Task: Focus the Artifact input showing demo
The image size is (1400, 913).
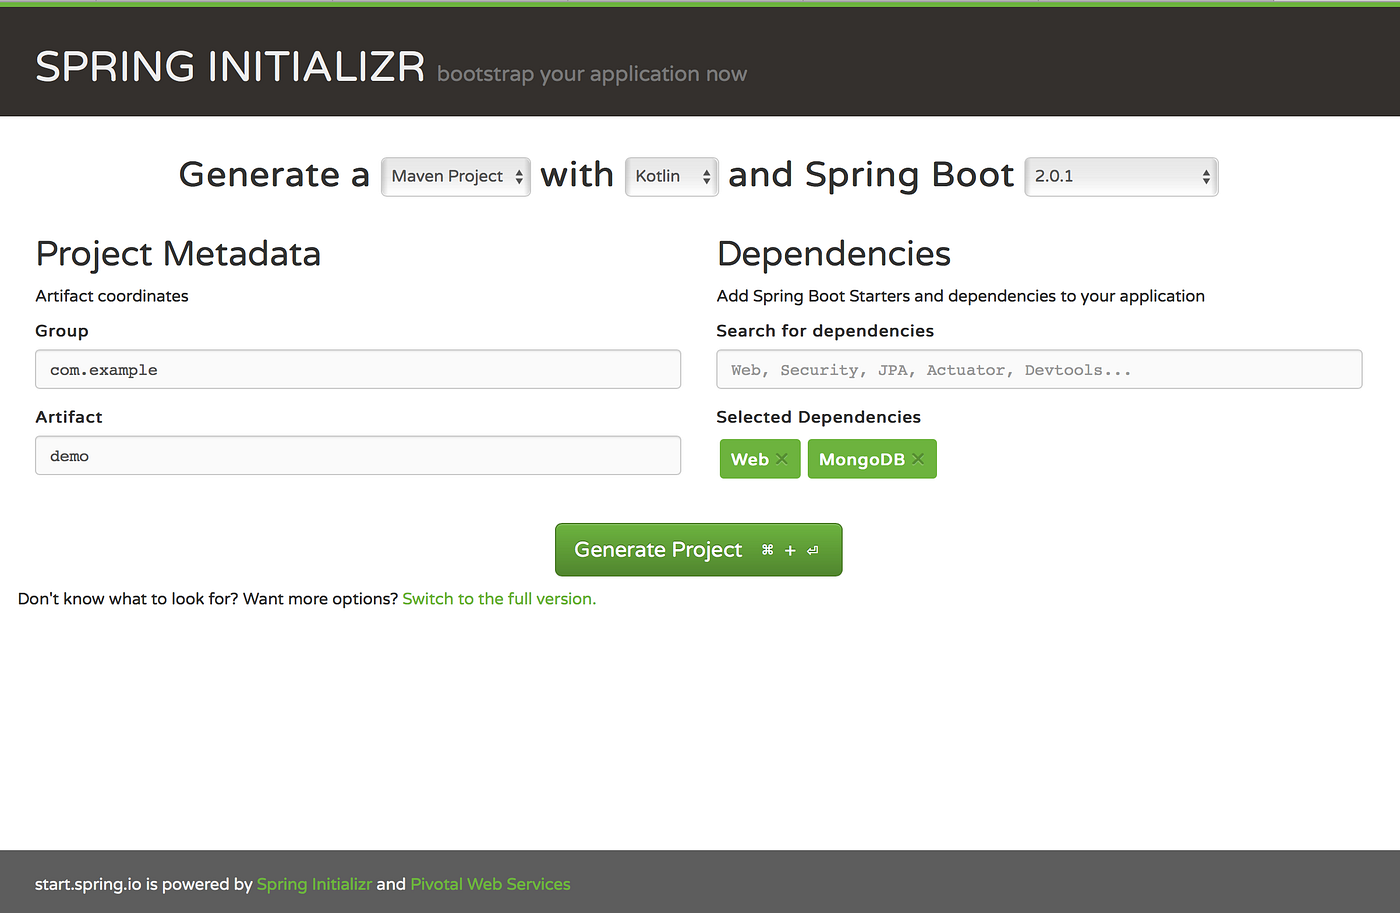Action: [x=357, y=455]
